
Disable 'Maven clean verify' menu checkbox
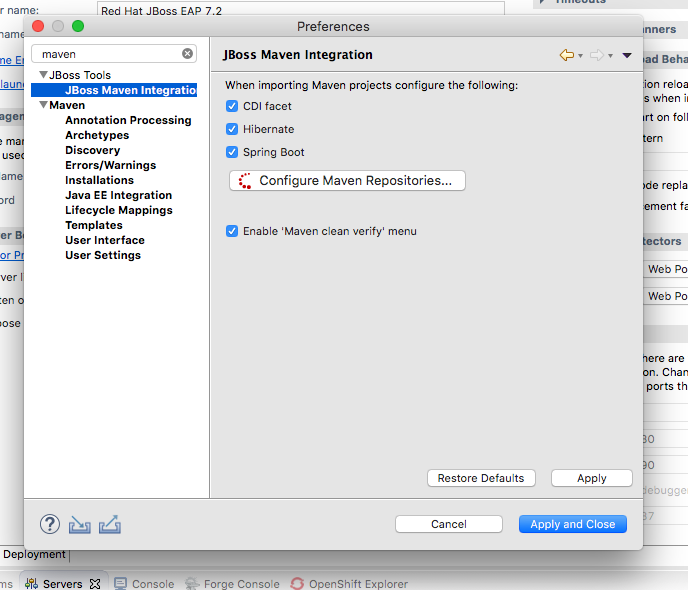tap(232, 231)
